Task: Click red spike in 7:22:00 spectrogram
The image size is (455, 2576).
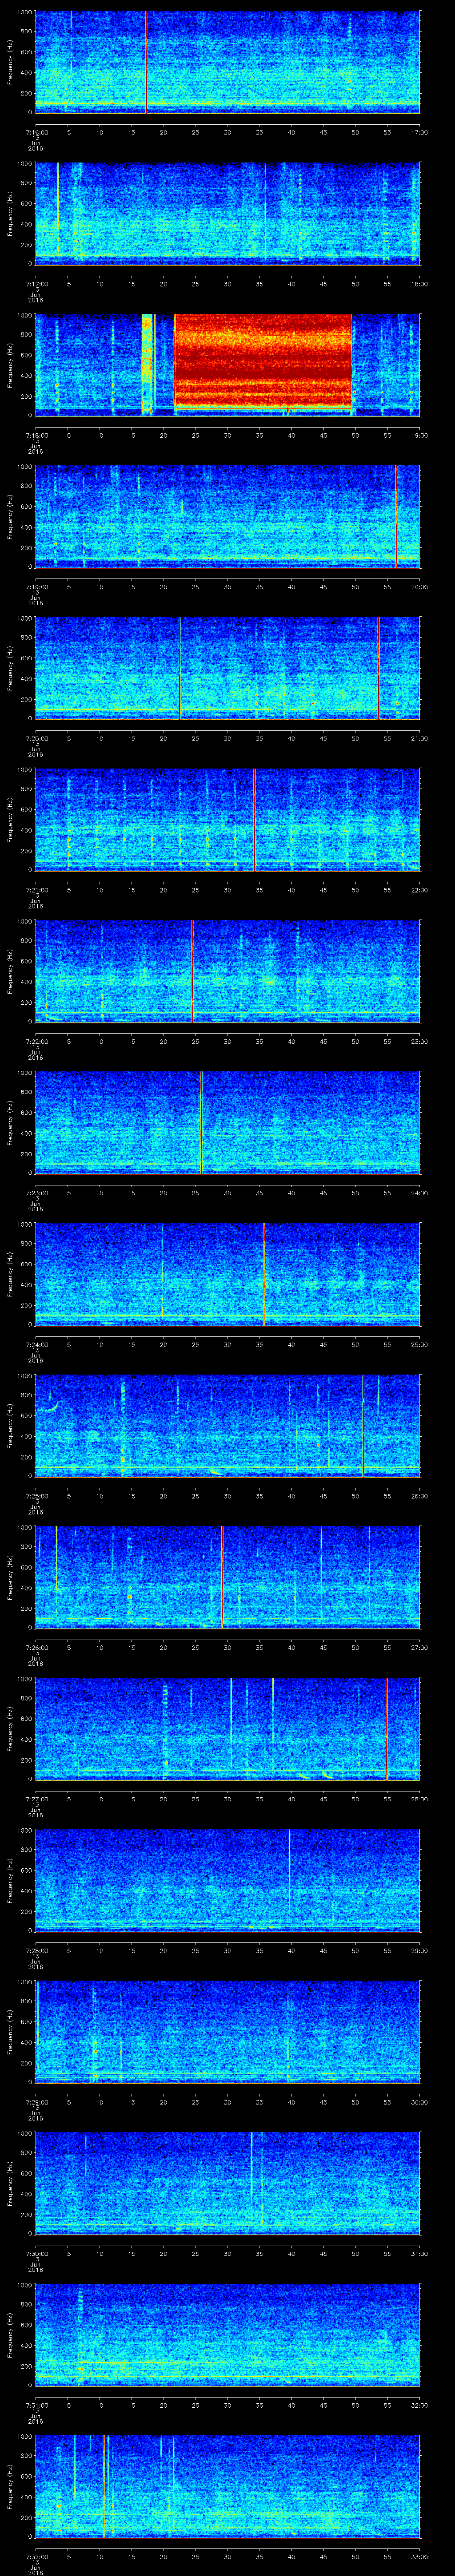Action: [x=192, y=970]
